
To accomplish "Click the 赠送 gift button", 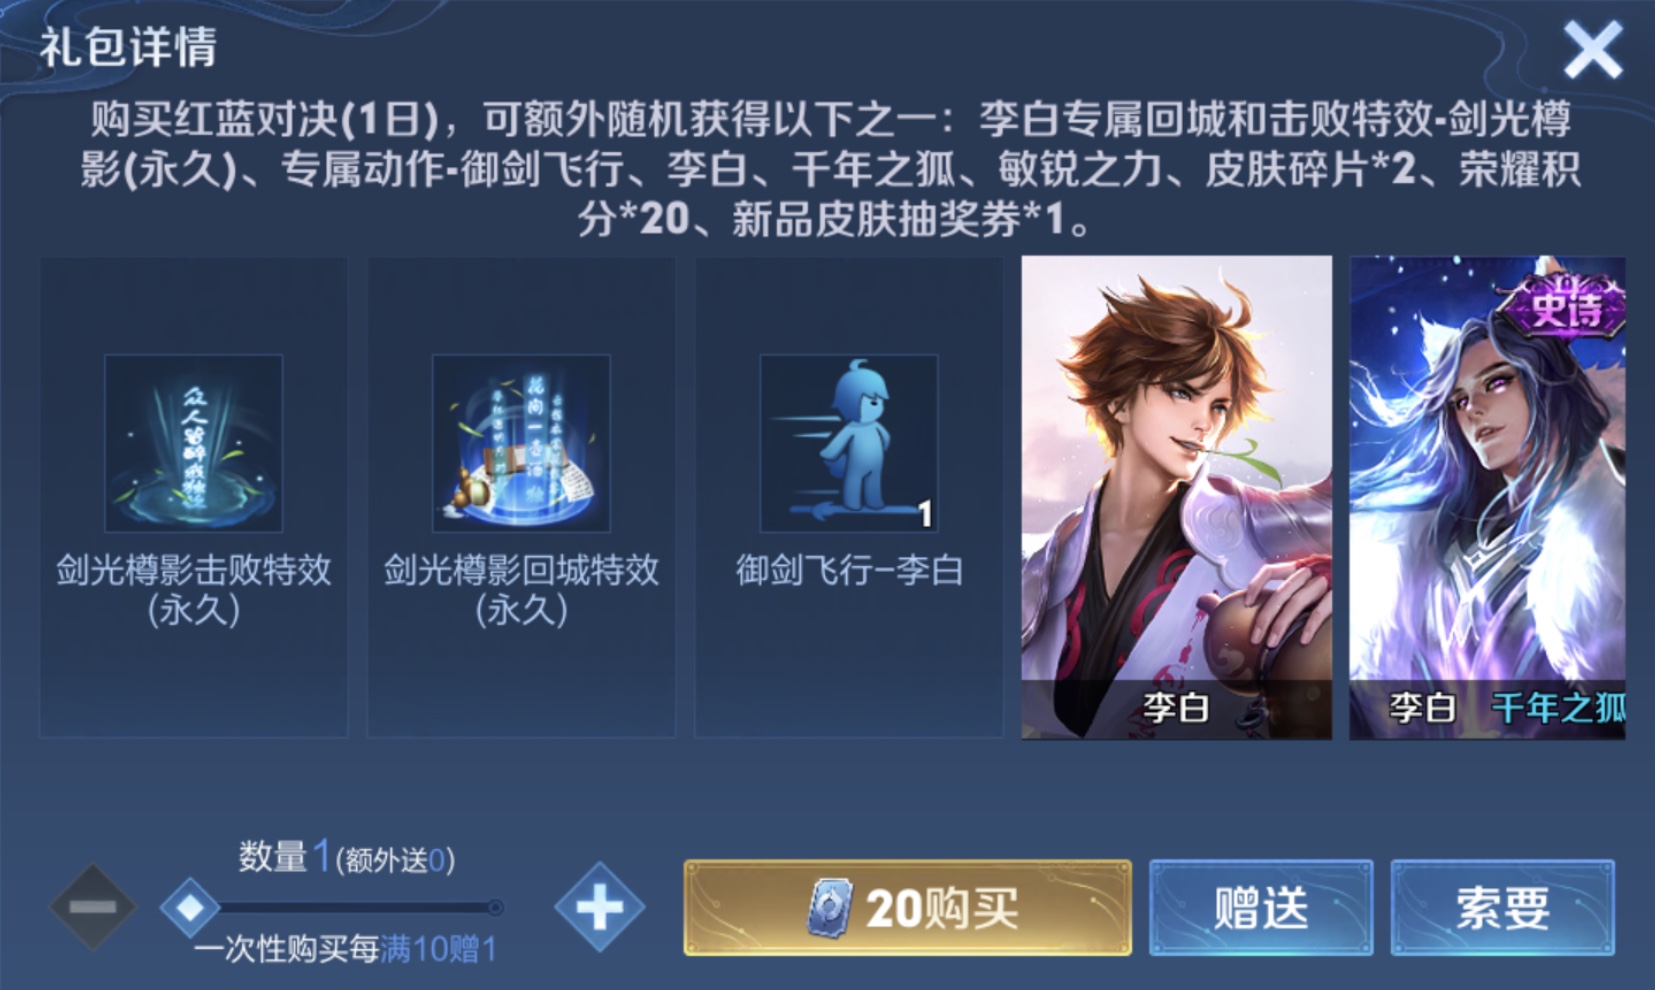I will point(1261,907).
